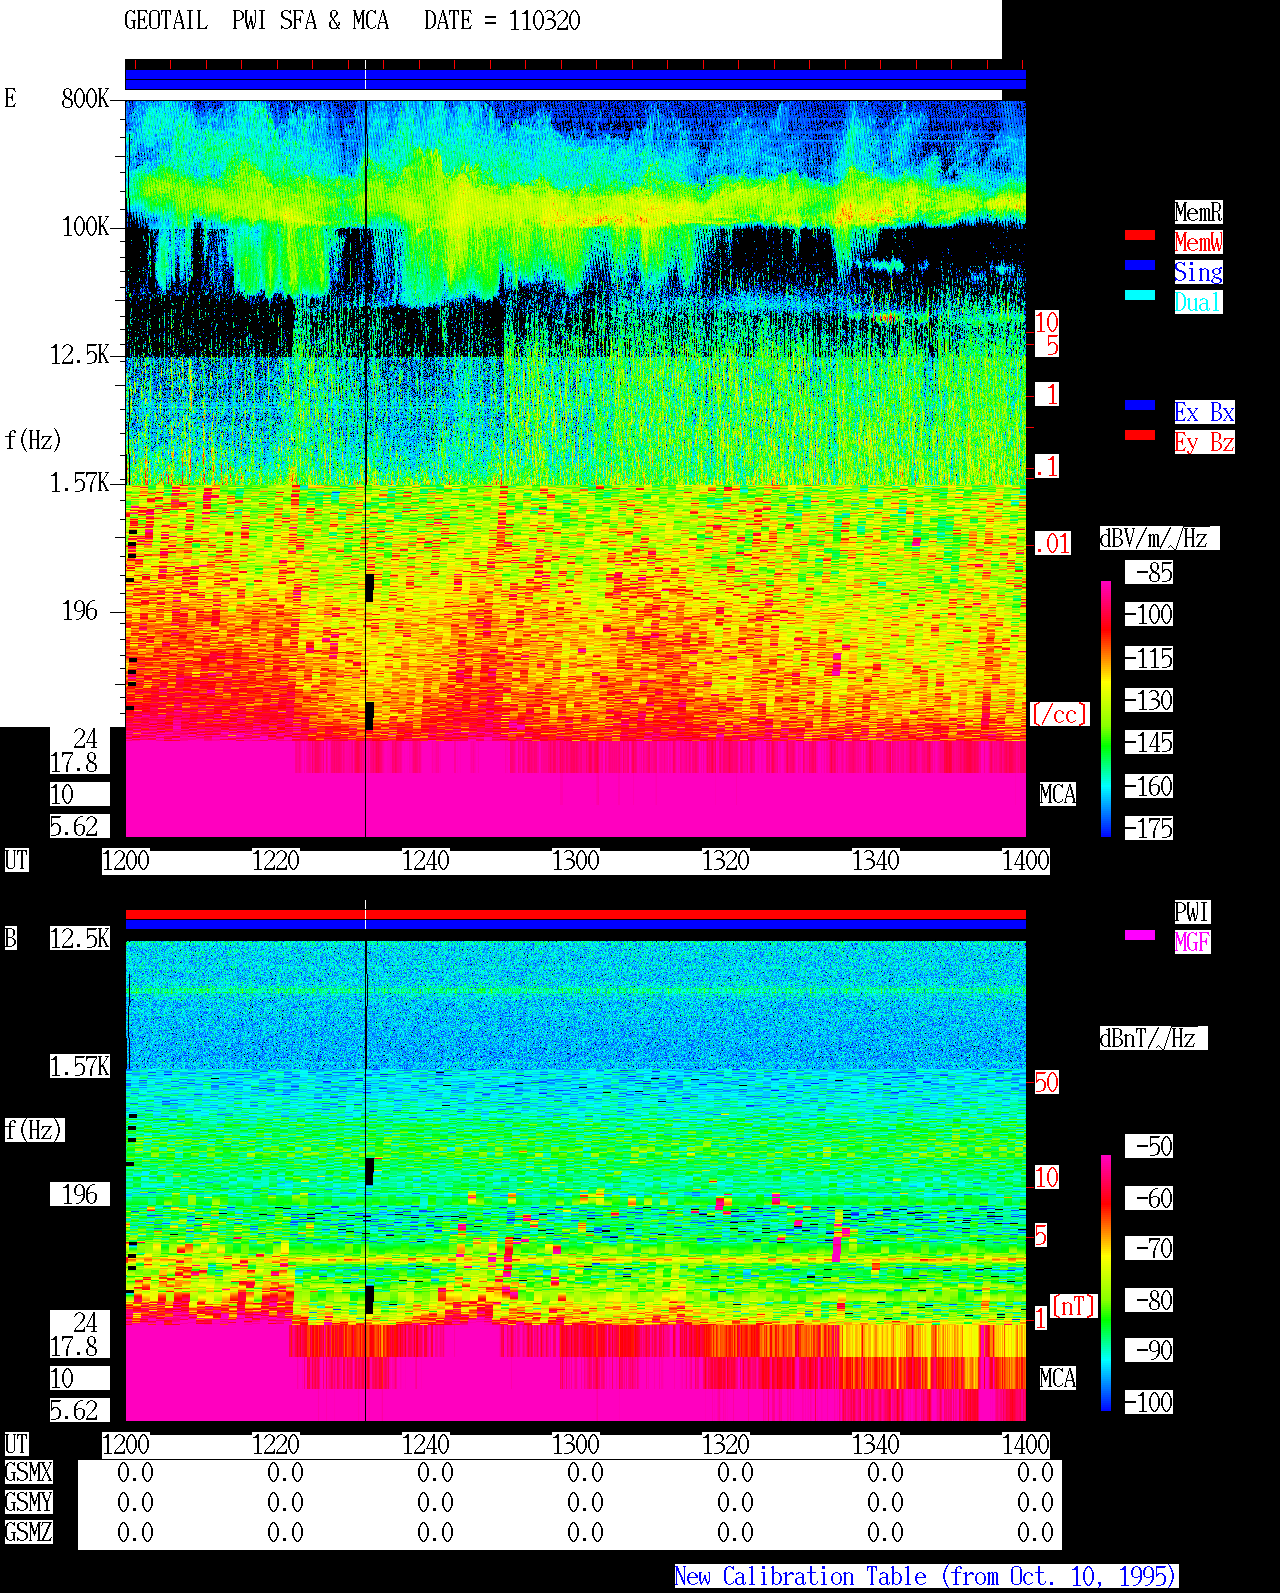Click the -100 value on the electric color scale
The width and height of the screenshot is (1280, 1593).
[1150, 614]
